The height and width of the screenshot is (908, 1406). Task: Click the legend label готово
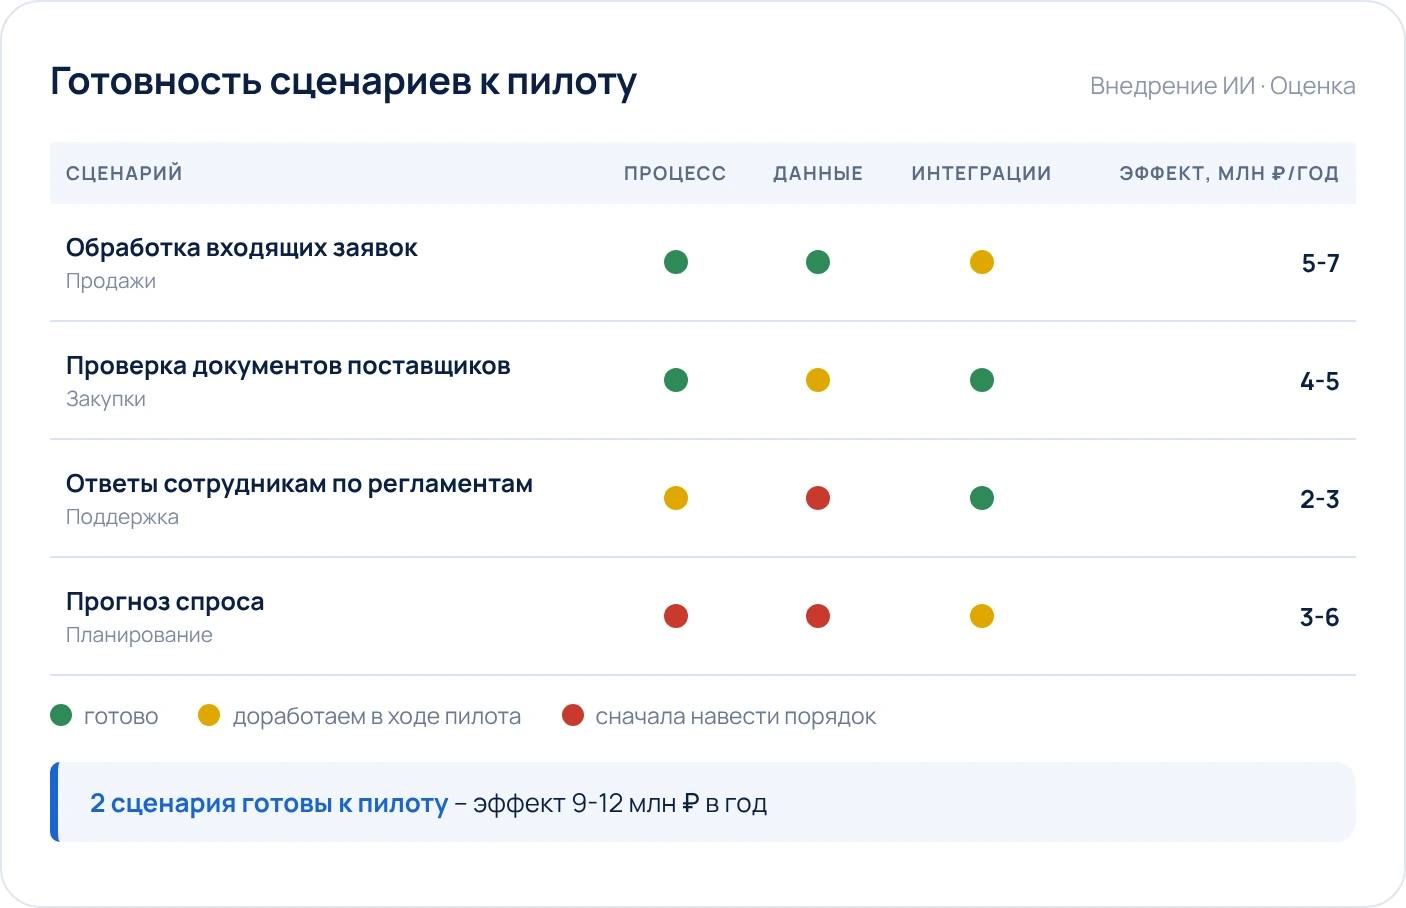(121, 716)
